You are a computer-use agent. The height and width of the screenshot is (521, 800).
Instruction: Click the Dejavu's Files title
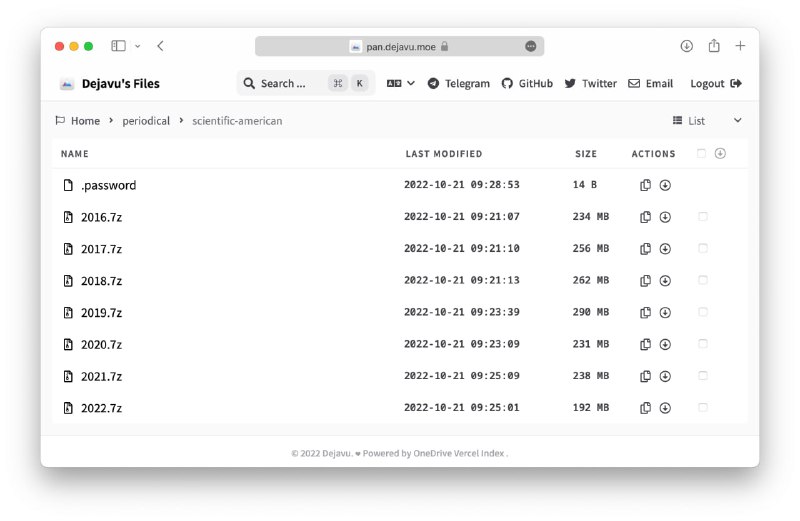tap(120, 84)
